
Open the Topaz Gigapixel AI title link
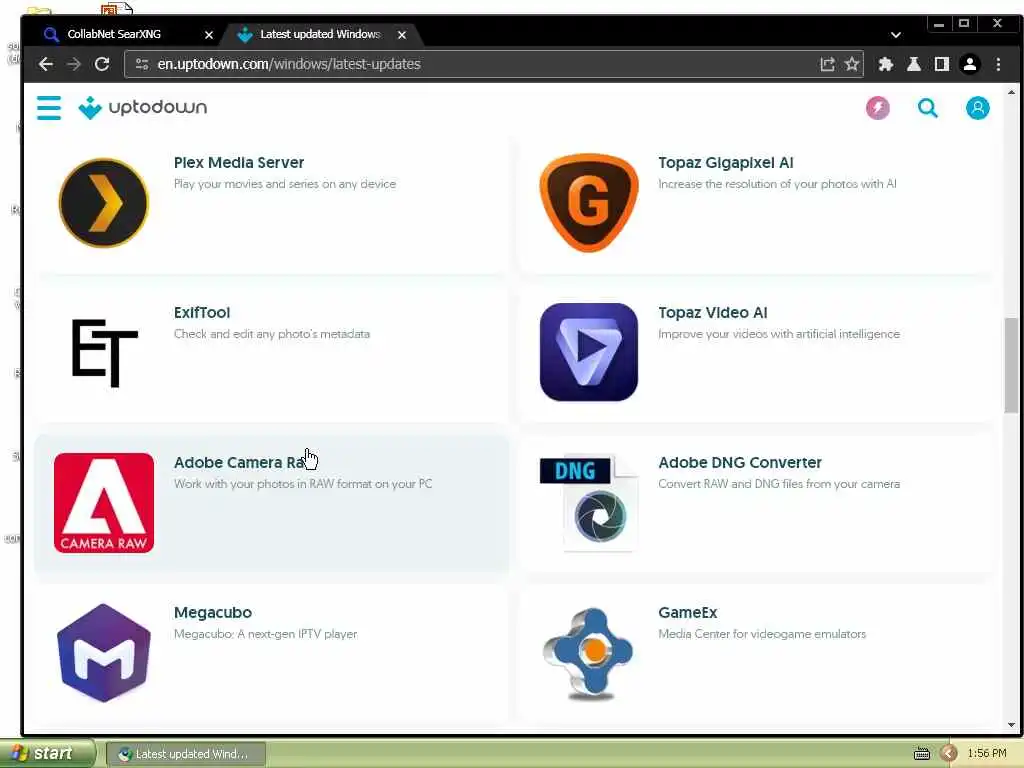pos(726,163)
